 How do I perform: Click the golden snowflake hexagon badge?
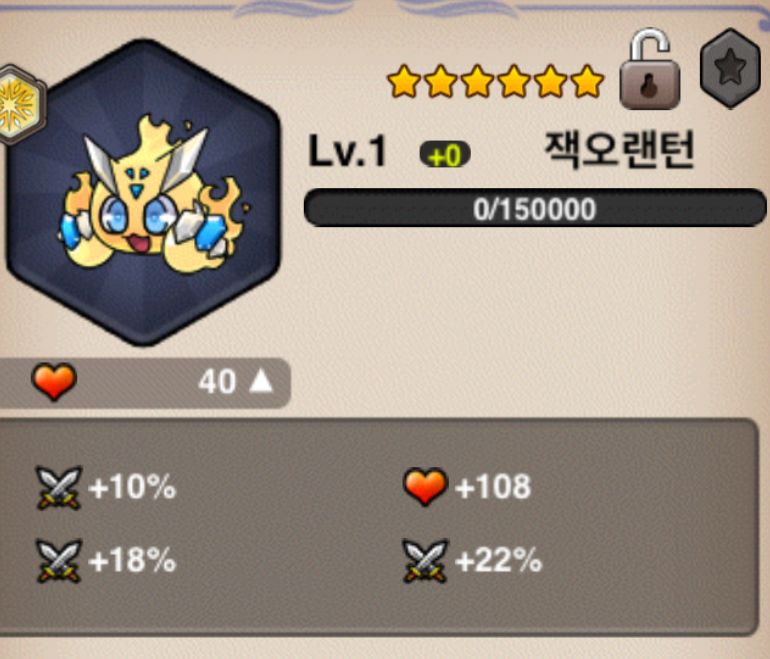(x=20, y=105)
